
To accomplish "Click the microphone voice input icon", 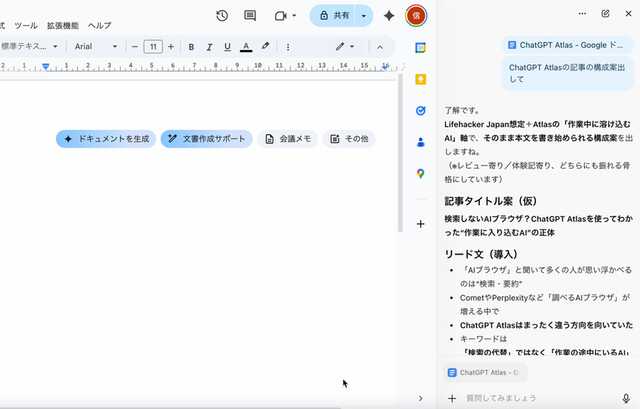I will pyautogui.click(x=626, y=398).
